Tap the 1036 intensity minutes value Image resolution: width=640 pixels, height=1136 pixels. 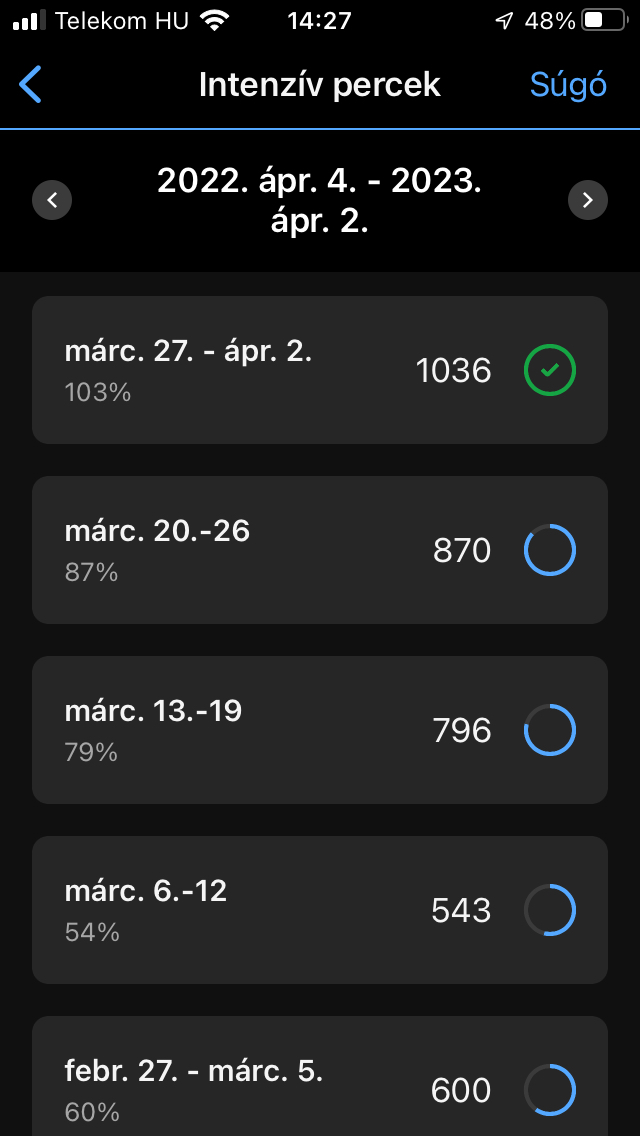click(454, 371)
